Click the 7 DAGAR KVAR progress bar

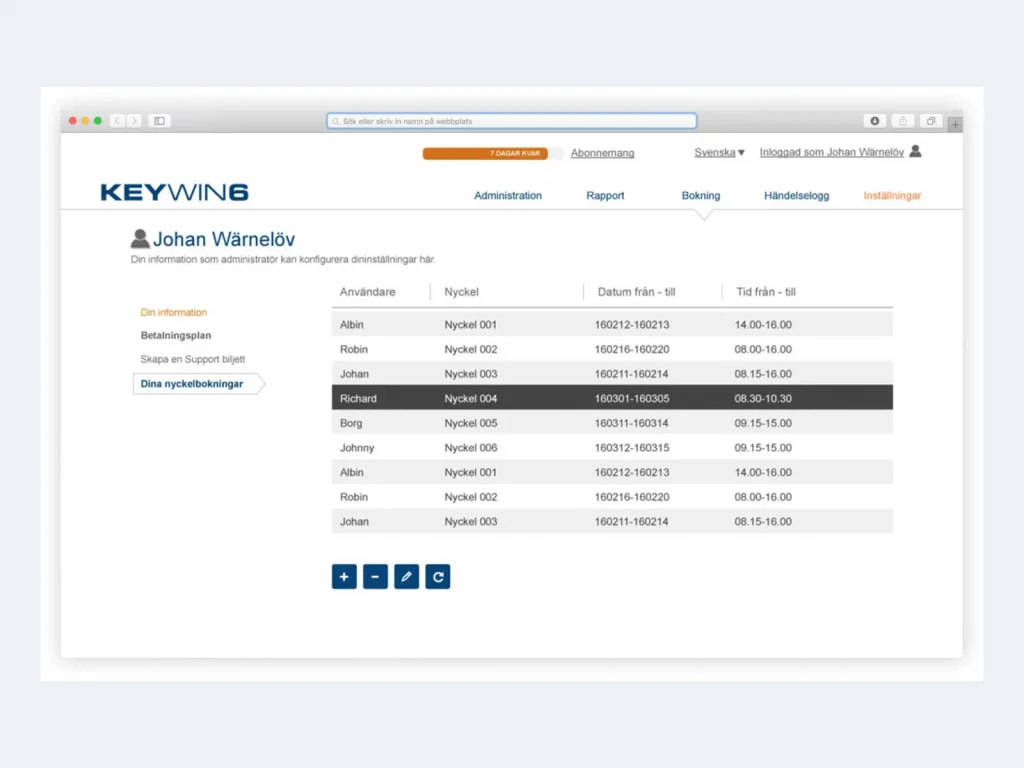[493, 153]
